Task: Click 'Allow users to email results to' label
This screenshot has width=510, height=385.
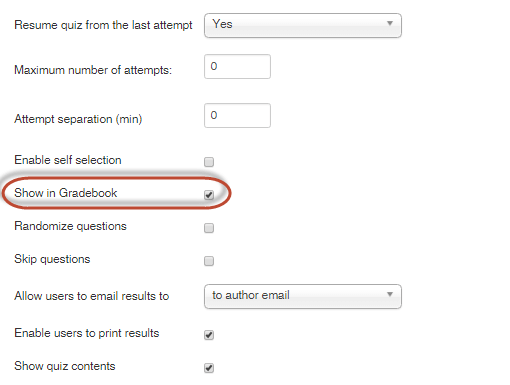Action: tap(92, 296)
